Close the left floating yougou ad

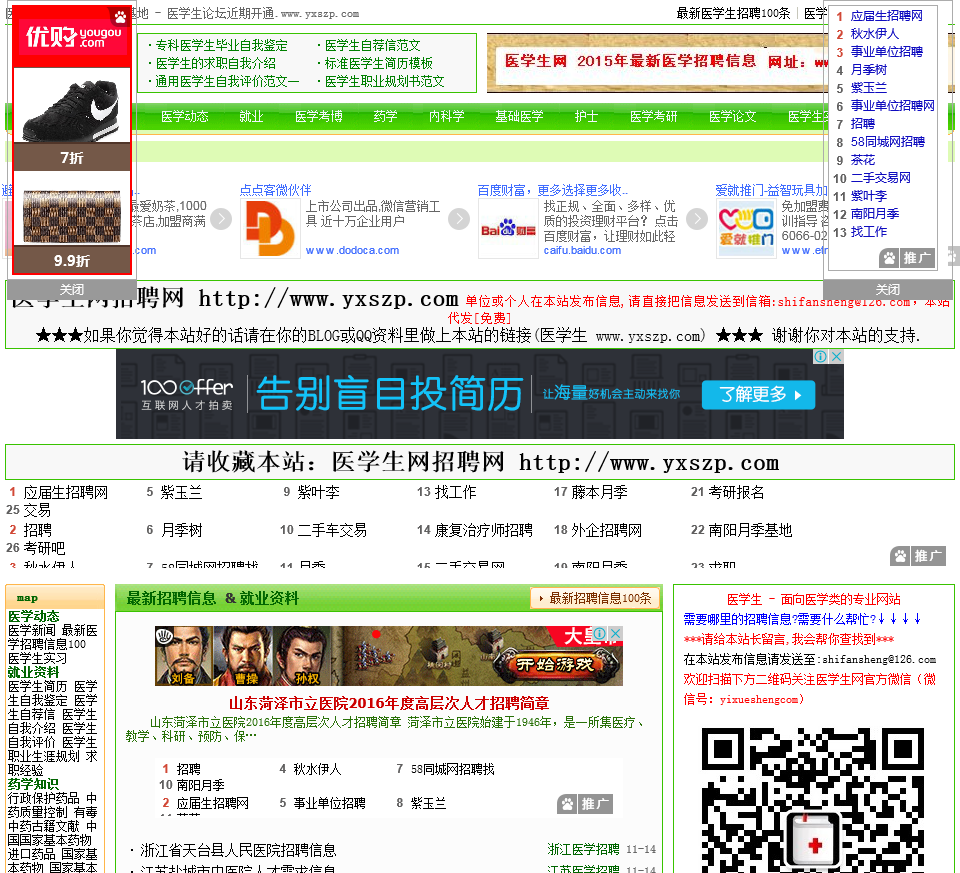[72, 289]
